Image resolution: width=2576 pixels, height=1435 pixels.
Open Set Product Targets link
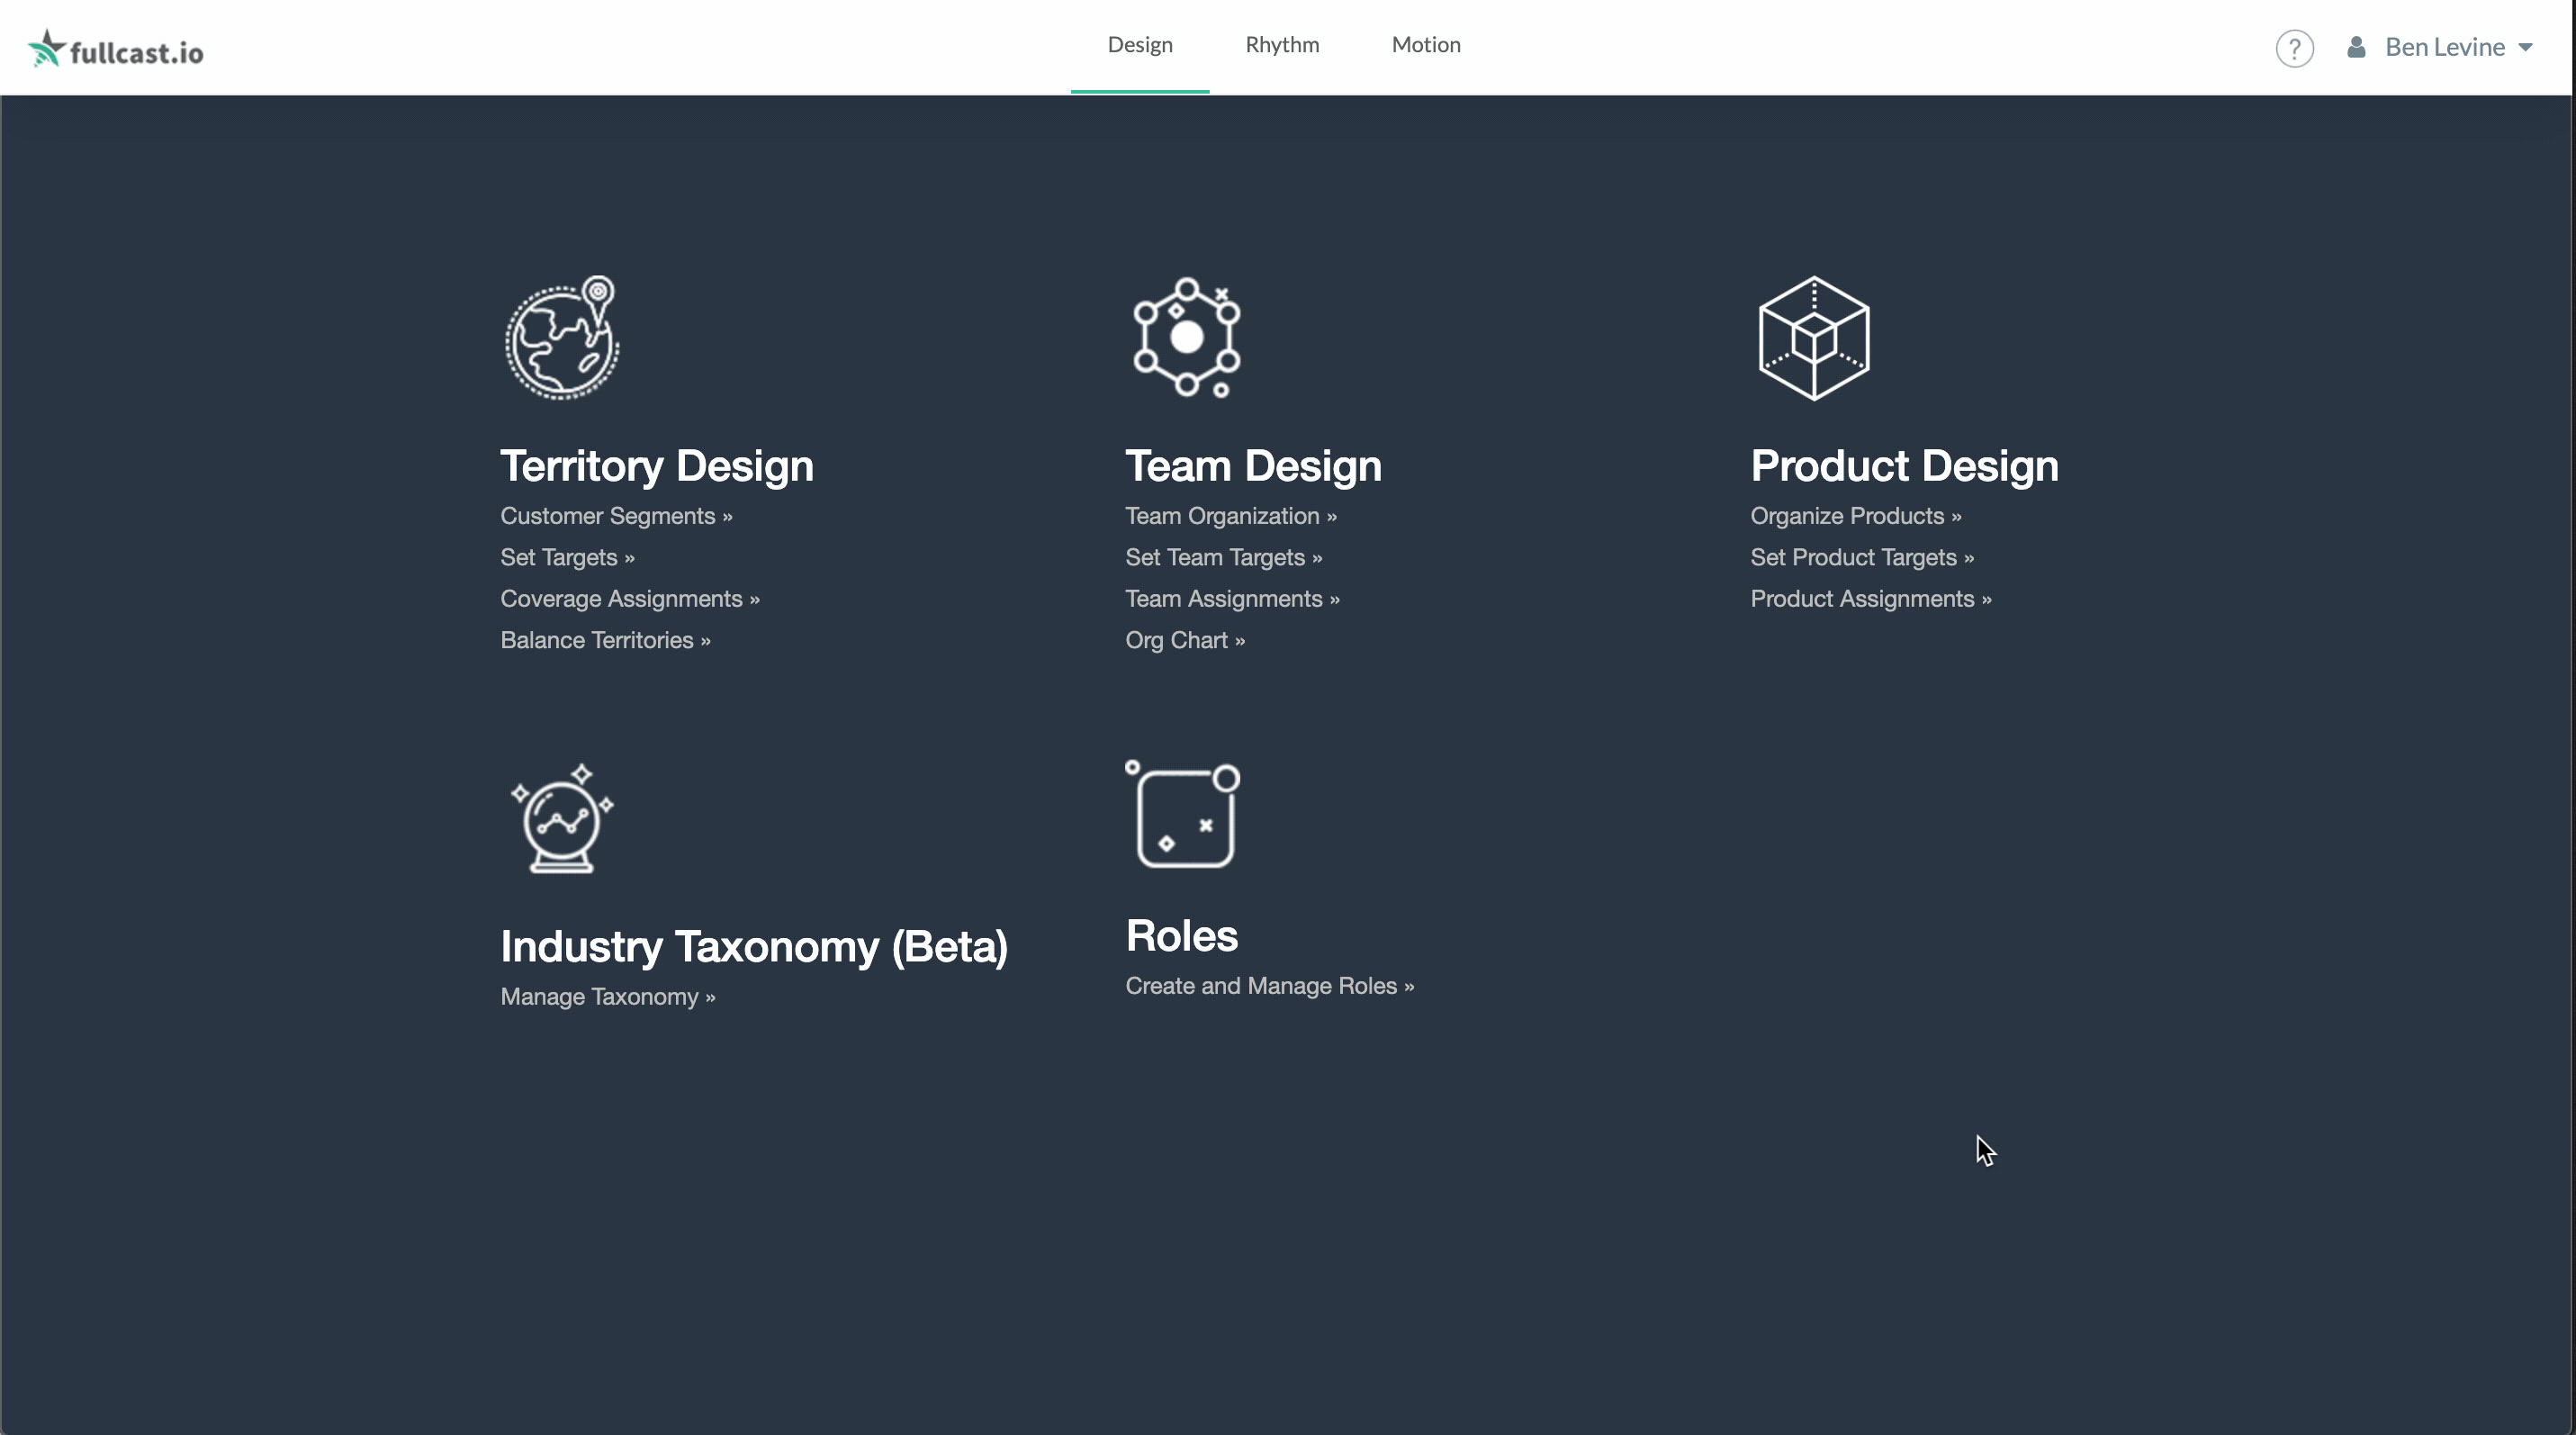click(x=1861, y=558)
